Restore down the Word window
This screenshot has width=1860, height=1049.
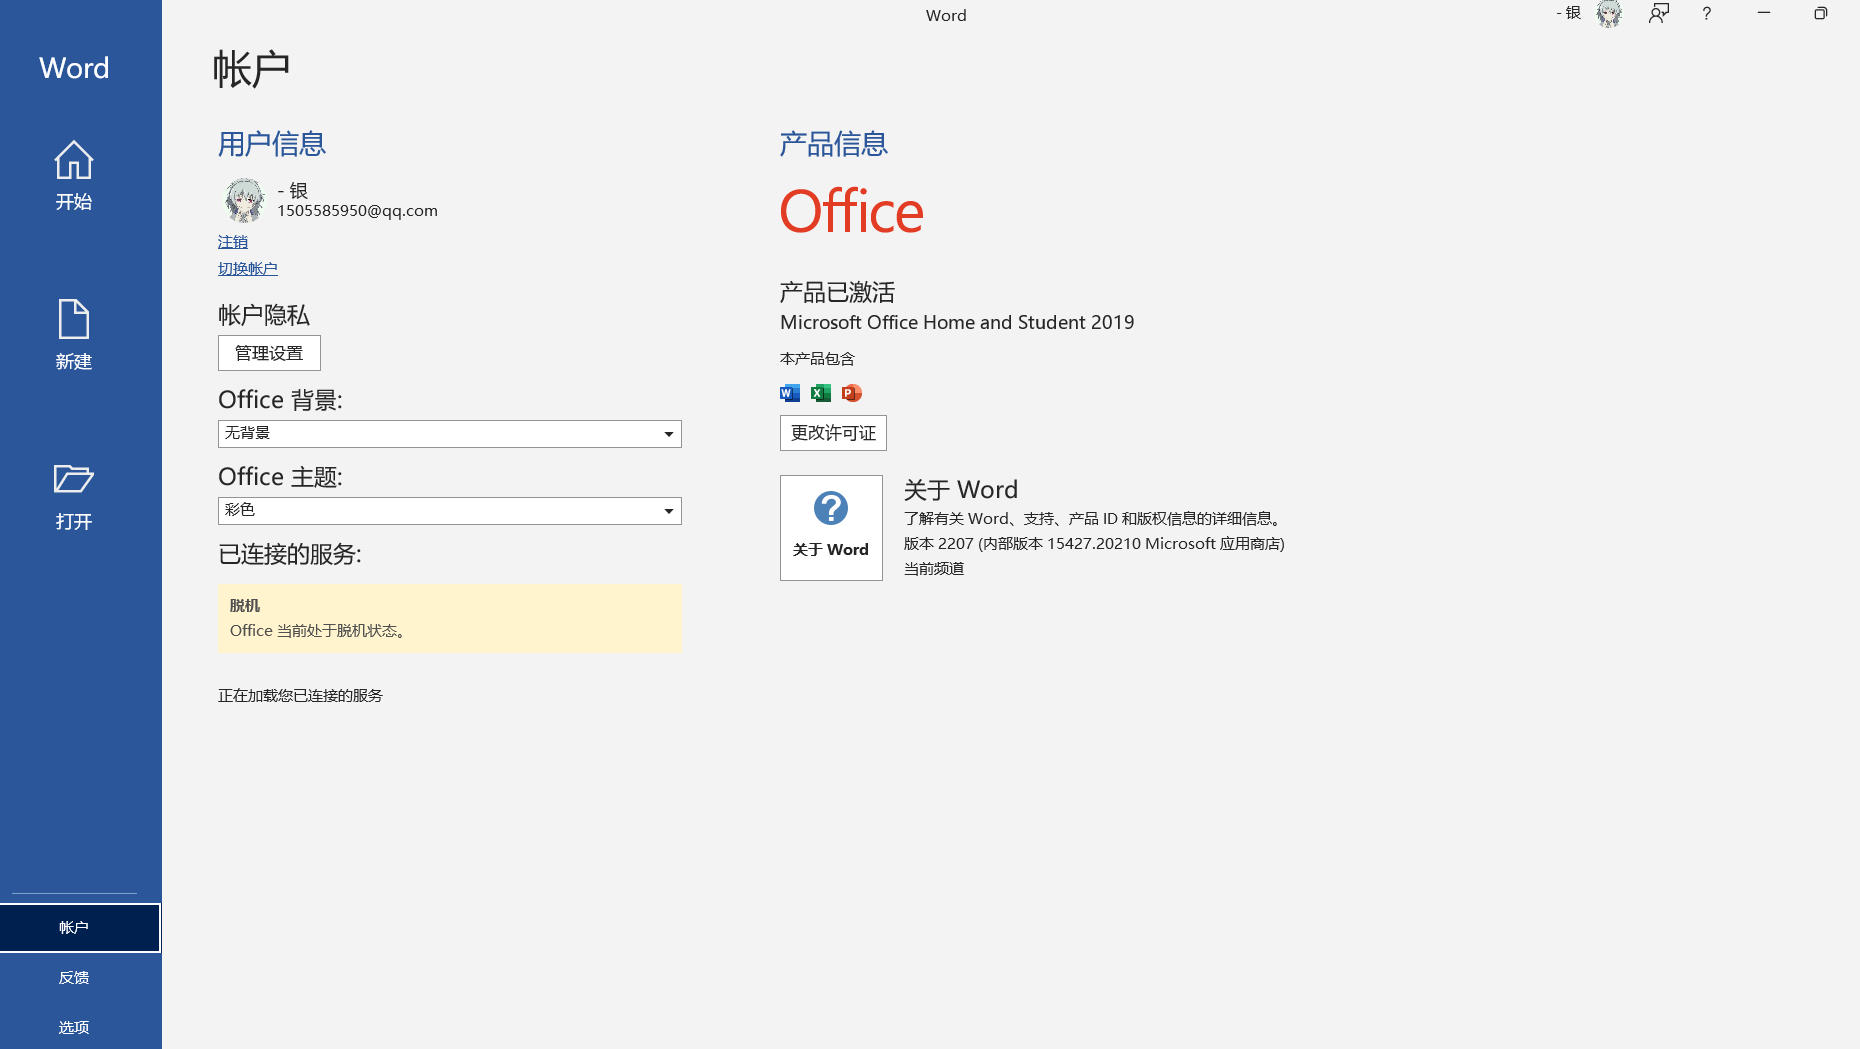(x=1820, y=14)
